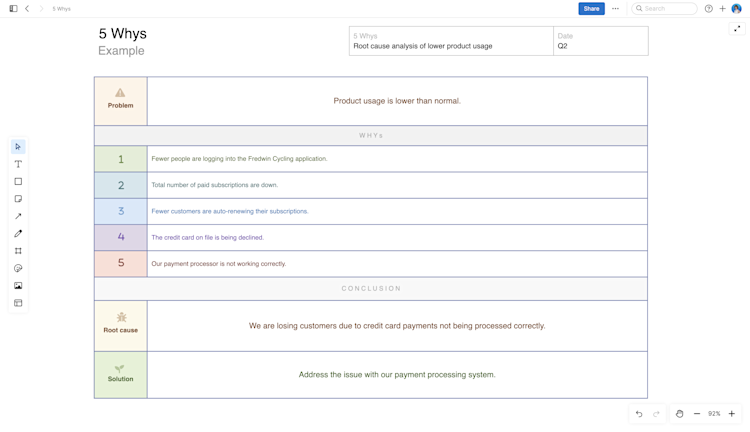This screenshot has width=750, height=432.
Task: Open the more options ellipsis menu
Action: tap(615, 9)
